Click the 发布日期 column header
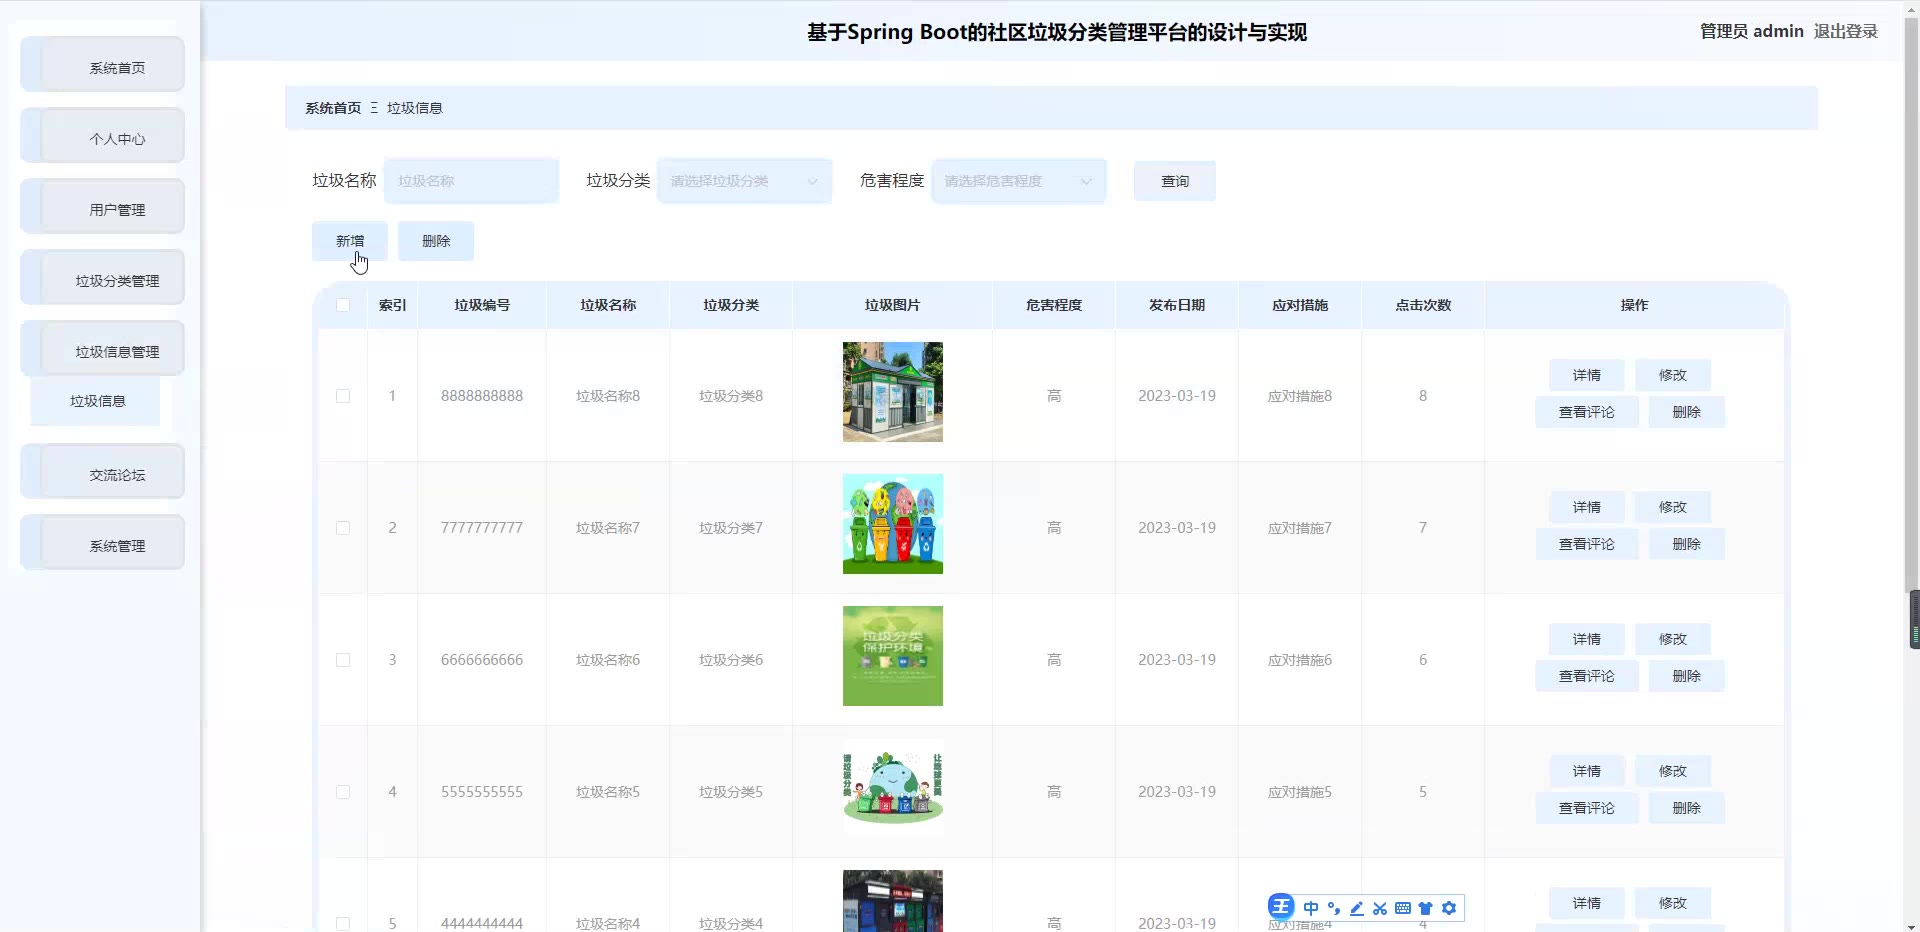Viewport: 1920px width, 932px height. click(x=1177, y=305)
